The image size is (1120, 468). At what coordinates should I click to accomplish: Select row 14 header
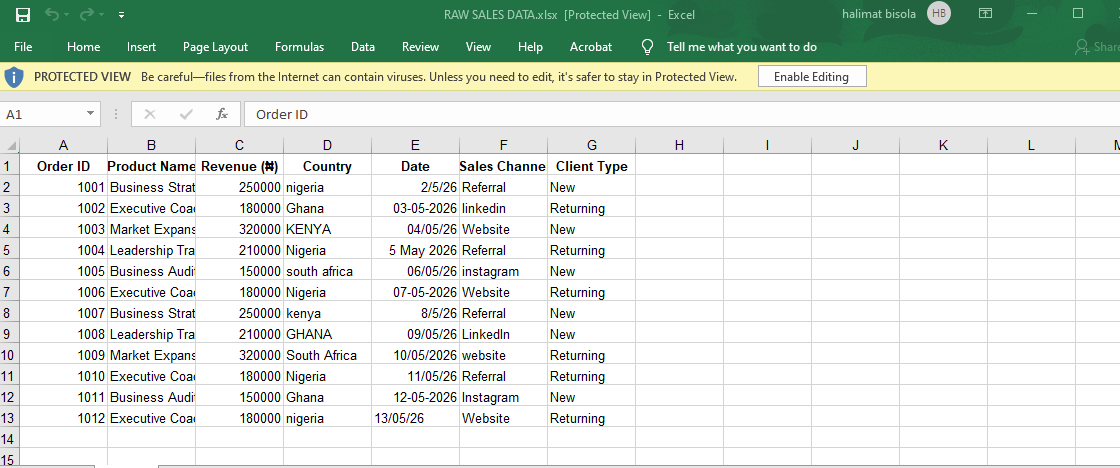pyautogui.click(x=9, y=439)
